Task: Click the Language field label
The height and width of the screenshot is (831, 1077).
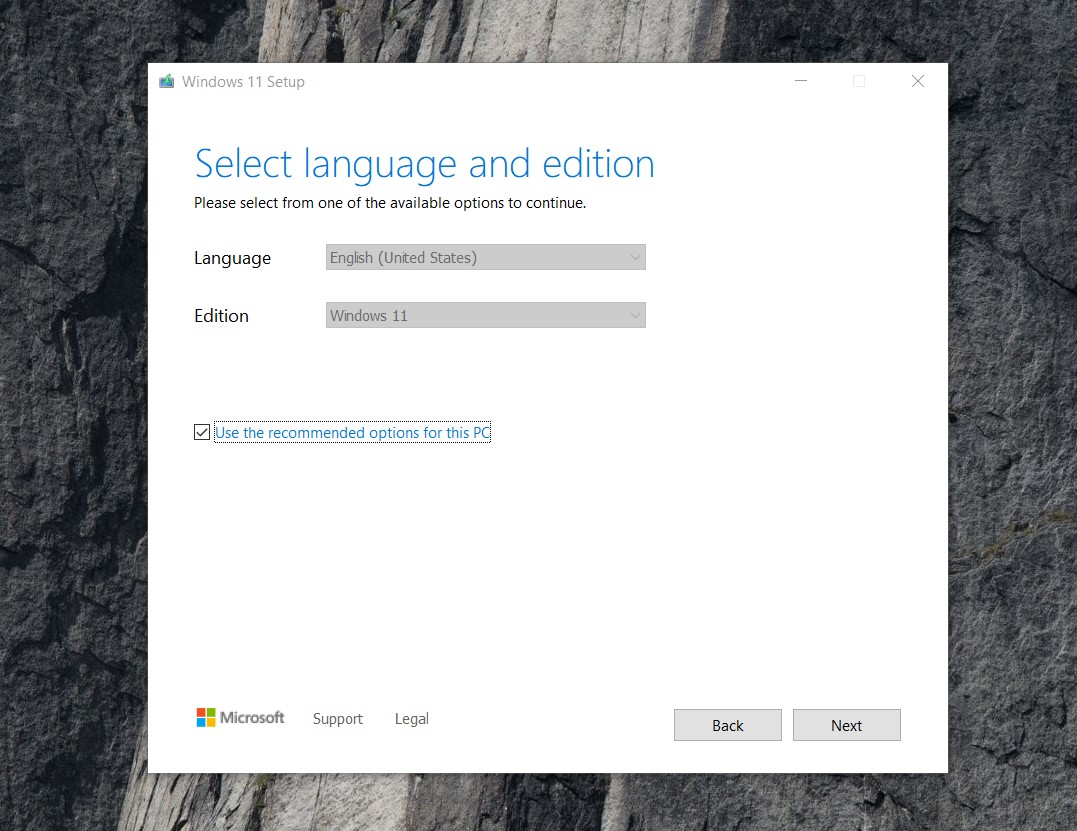Action: click(232, 258)
